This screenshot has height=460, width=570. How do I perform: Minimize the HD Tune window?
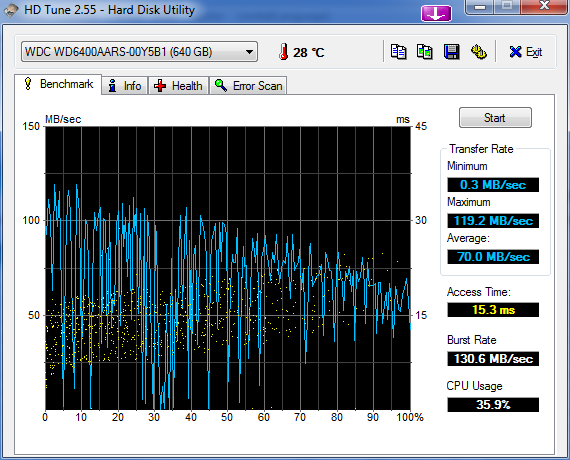coord(480,7)
